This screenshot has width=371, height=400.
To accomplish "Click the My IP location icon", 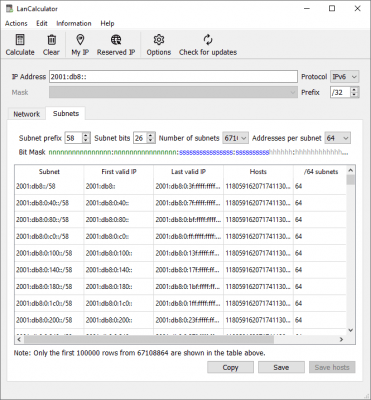I will (80, 40).
